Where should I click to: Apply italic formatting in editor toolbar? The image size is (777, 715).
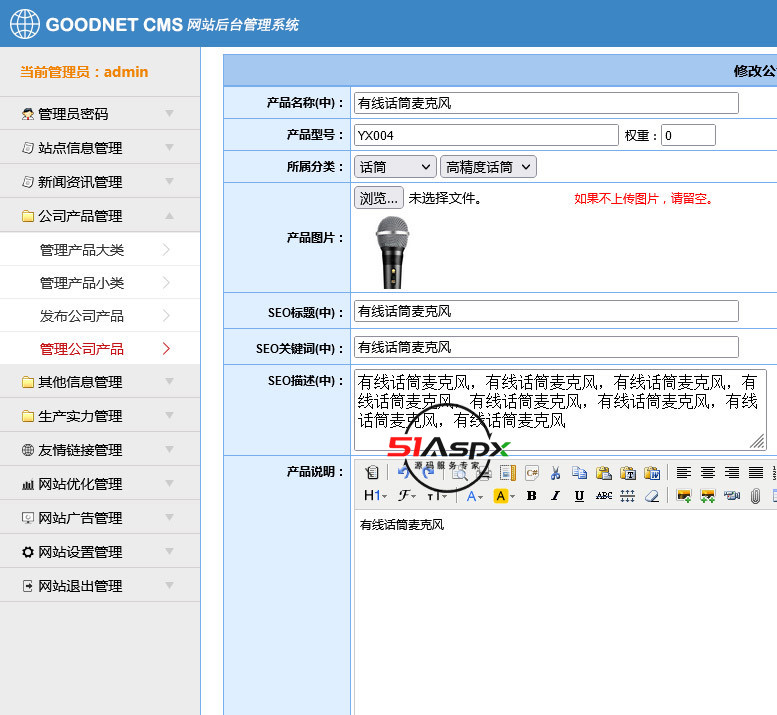click(555, 496)
